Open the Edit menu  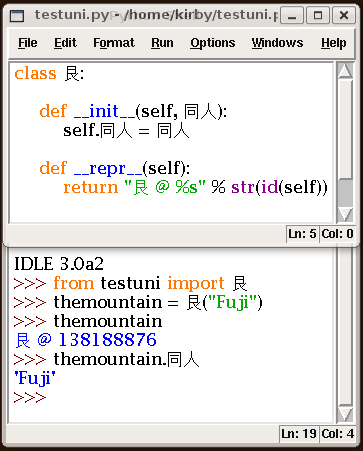(65, 43)
